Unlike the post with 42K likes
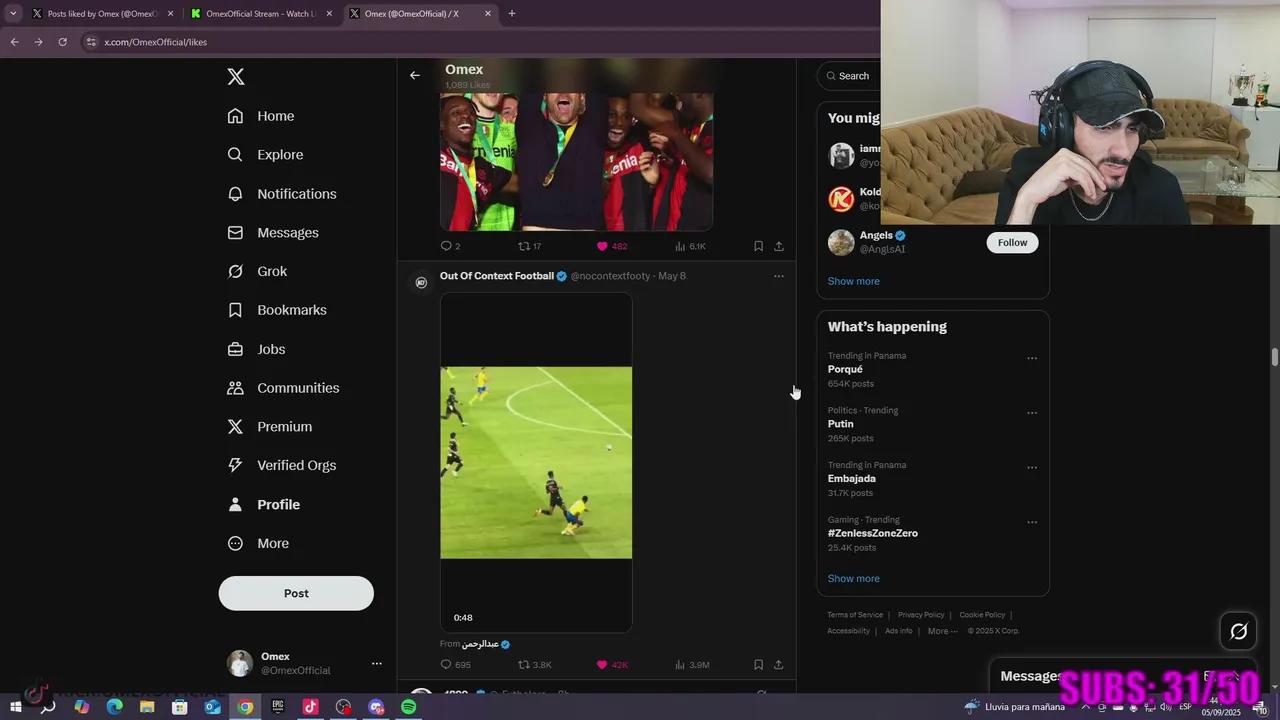Image resolution: width=1280 pixels, height=720 pixels. point(612,665)
